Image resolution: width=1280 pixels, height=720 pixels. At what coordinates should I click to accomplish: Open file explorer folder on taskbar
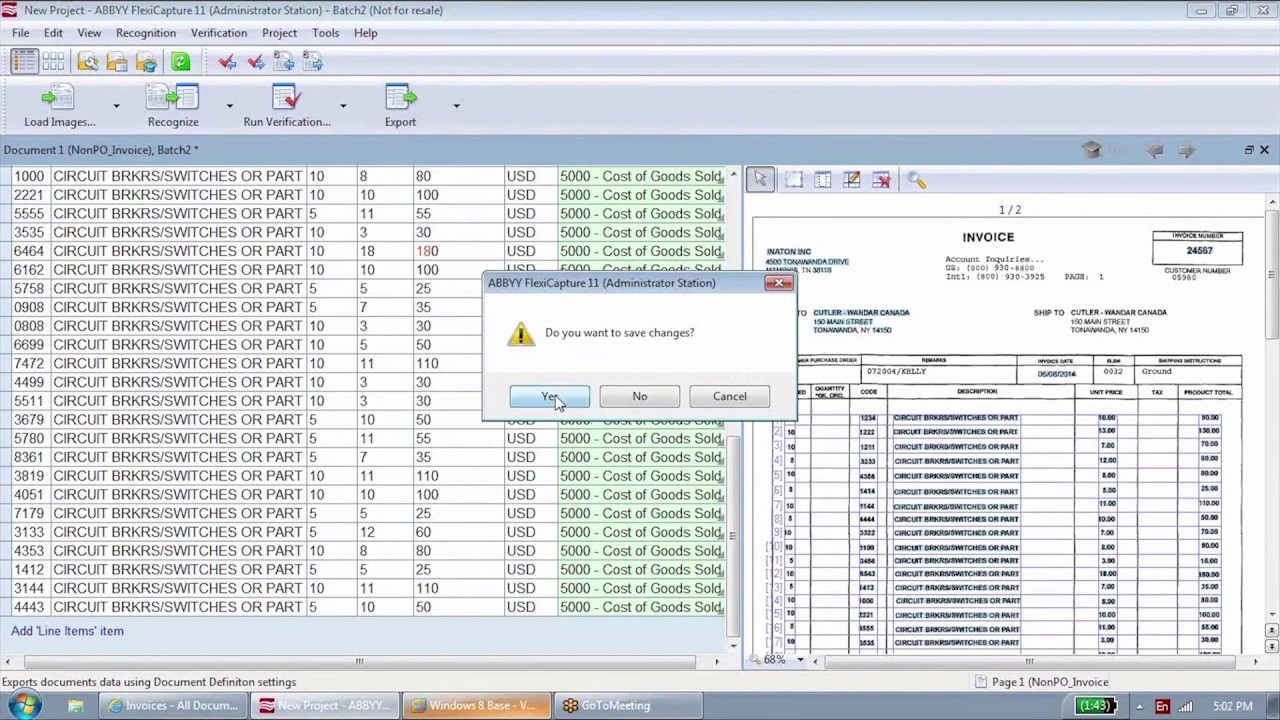(x=75, y=706)
